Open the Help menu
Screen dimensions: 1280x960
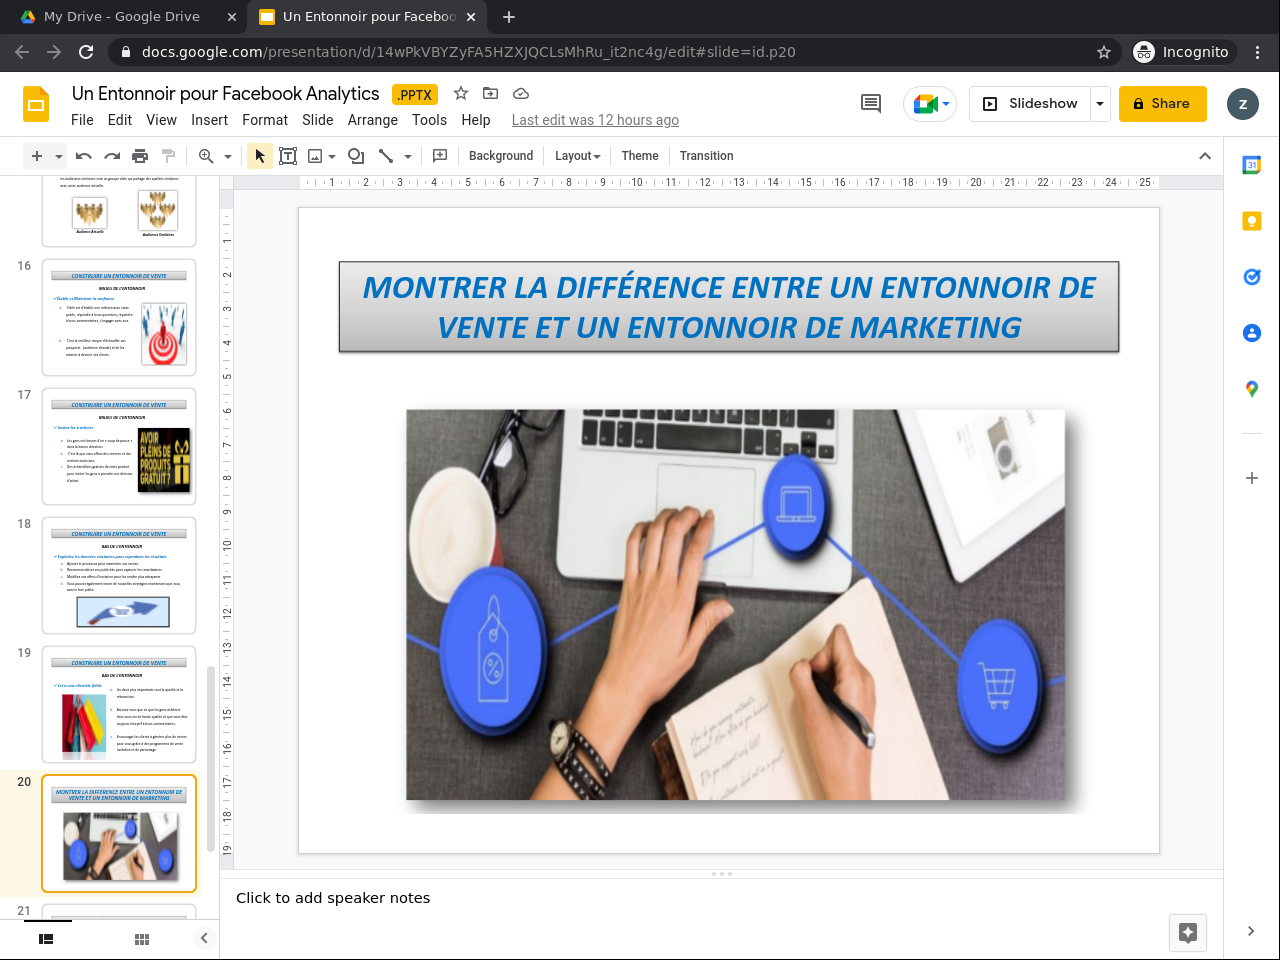(476, 120)
